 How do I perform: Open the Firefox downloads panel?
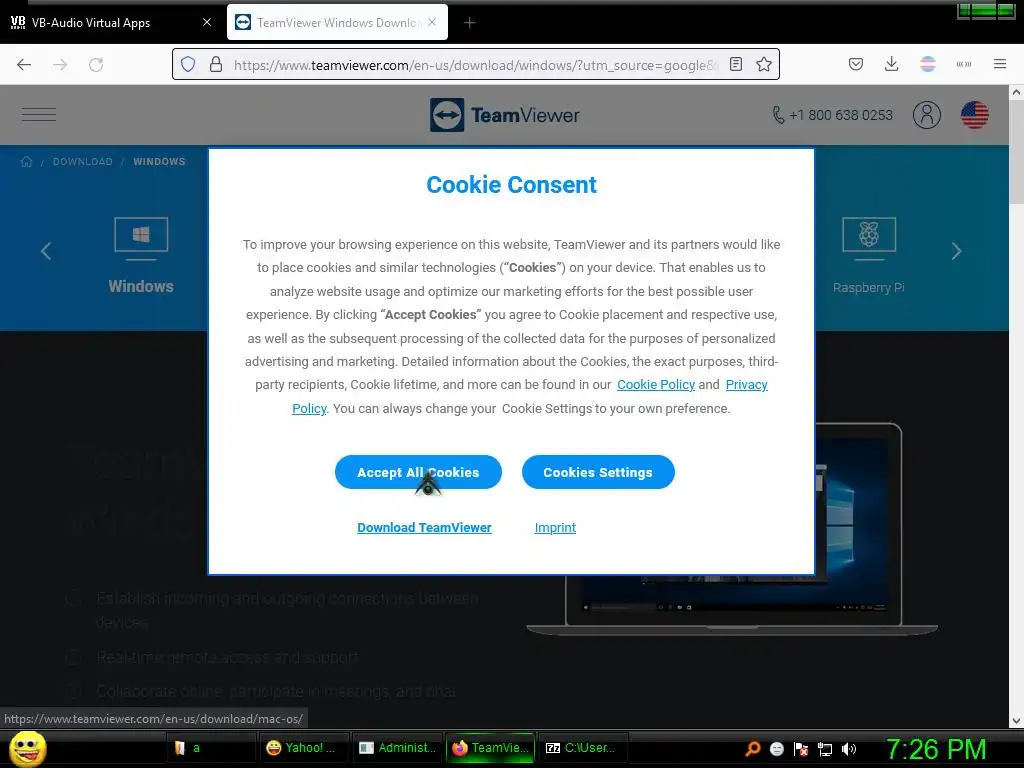[x=891, y=64]
